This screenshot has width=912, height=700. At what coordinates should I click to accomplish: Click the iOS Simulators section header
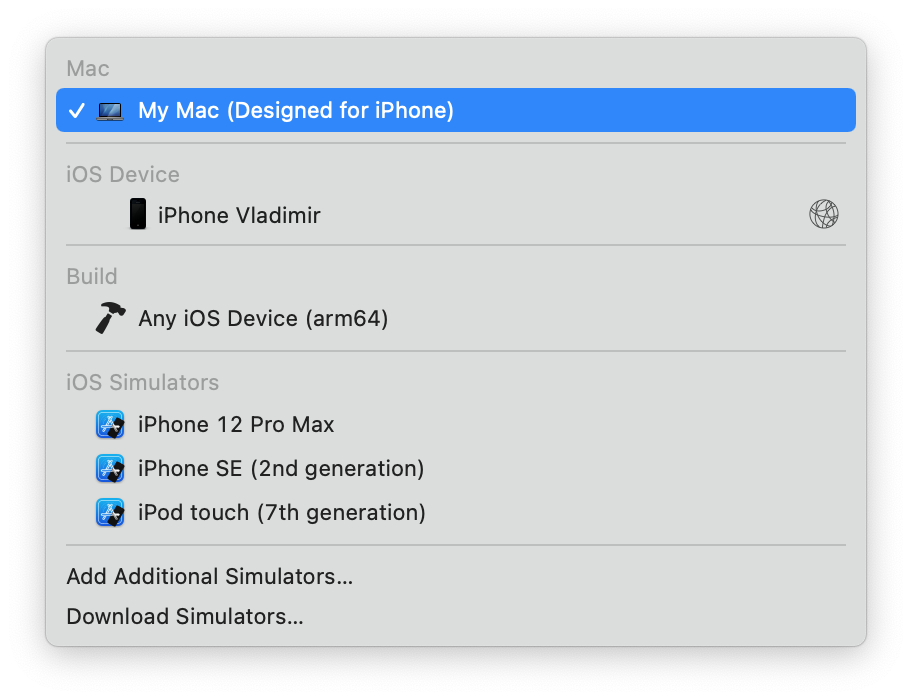click(x=142, y=383)
